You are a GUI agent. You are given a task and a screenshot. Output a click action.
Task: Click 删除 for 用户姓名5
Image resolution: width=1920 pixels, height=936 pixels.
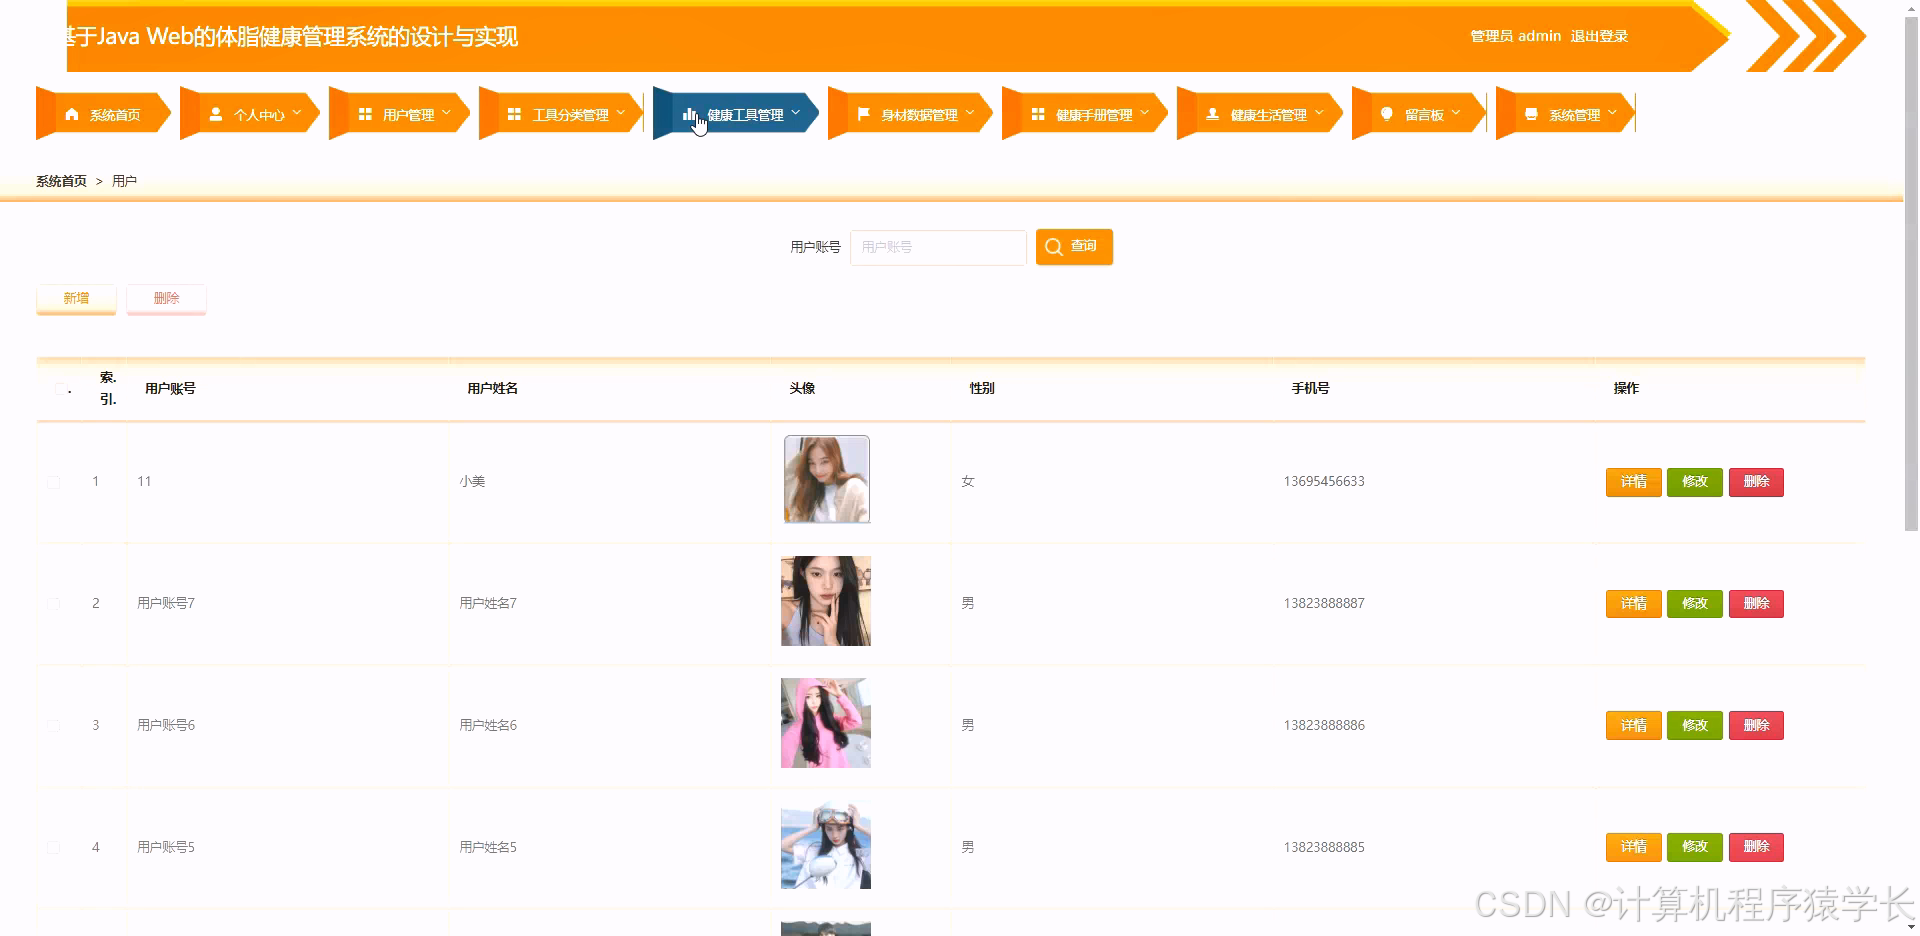point(1756,847)
